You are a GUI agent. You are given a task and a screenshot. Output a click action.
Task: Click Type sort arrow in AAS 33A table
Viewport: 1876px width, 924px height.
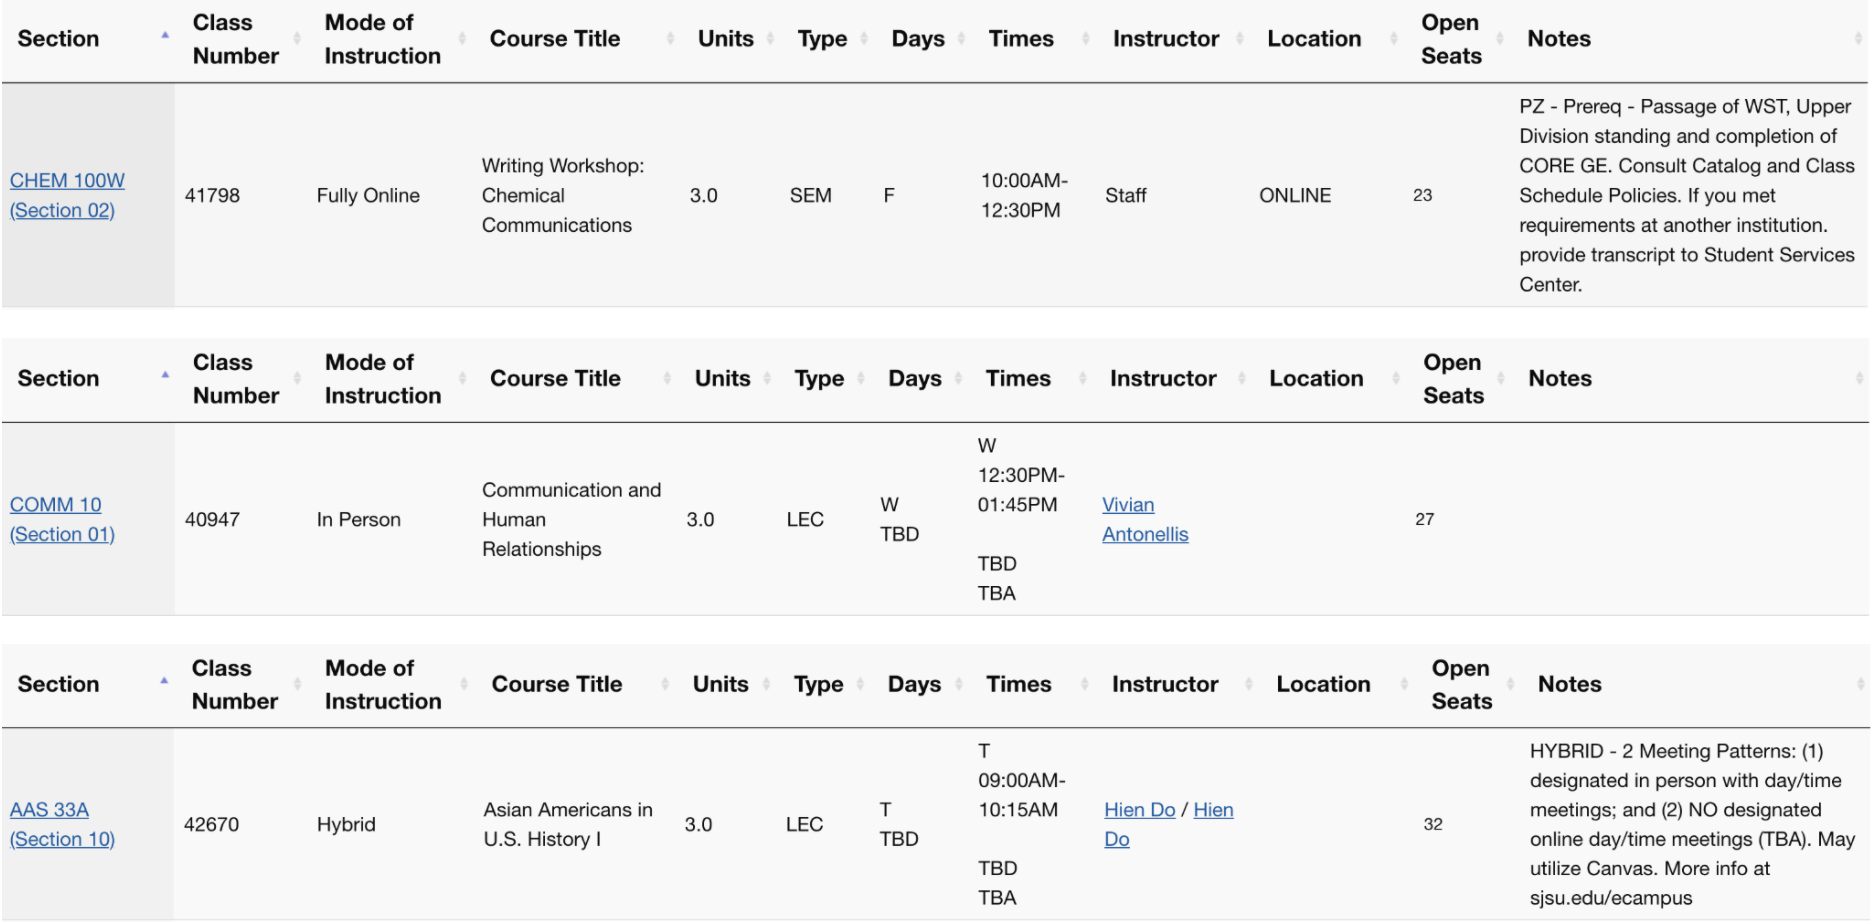pyautogui.click(x=863, y=685)
